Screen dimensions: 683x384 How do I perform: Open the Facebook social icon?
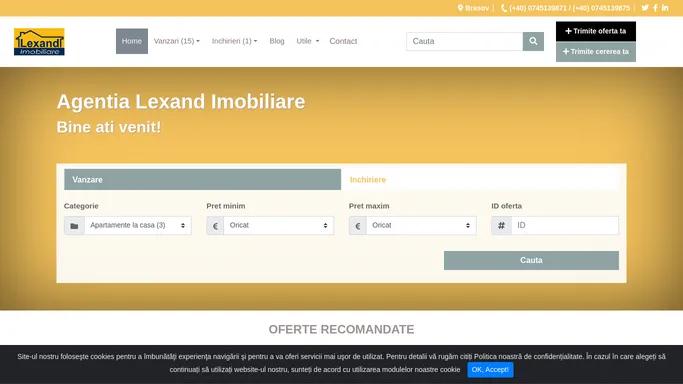[655, 8]
